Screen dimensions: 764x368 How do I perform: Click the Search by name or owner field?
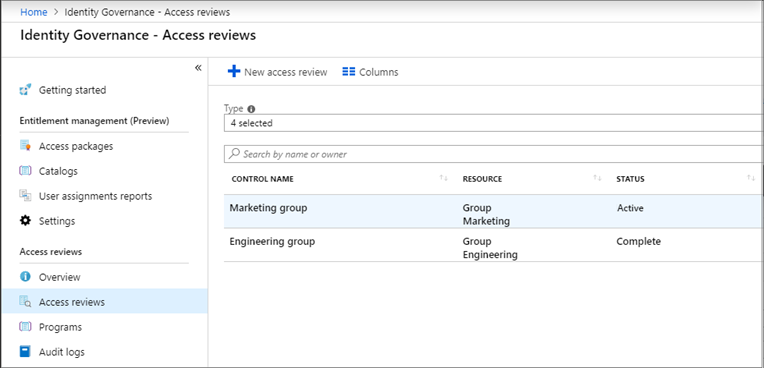(494, 154)
